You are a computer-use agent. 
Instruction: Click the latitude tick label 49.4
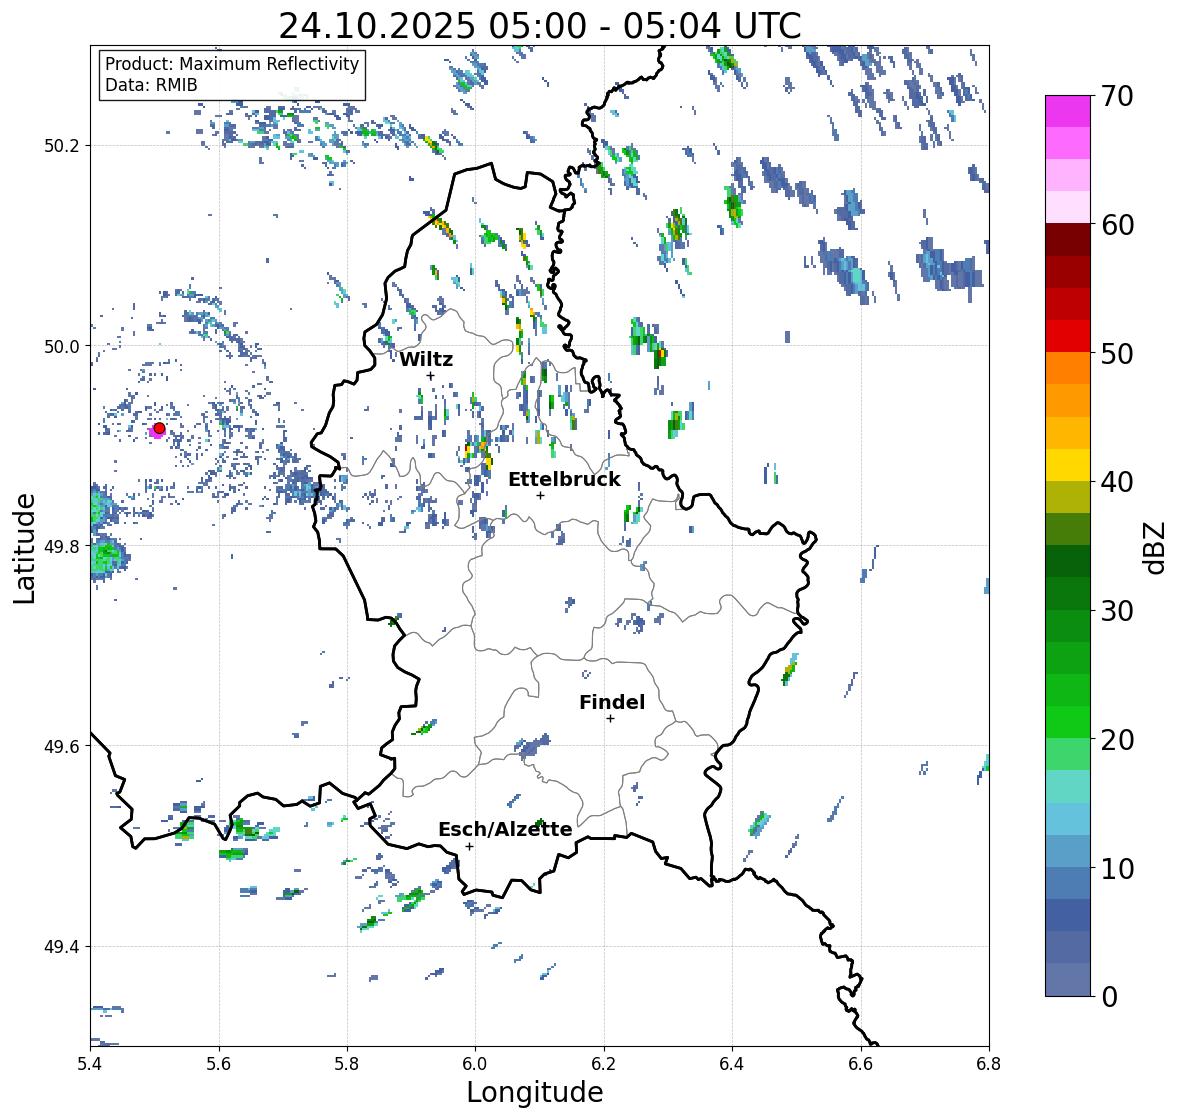[x=63, y=947]
